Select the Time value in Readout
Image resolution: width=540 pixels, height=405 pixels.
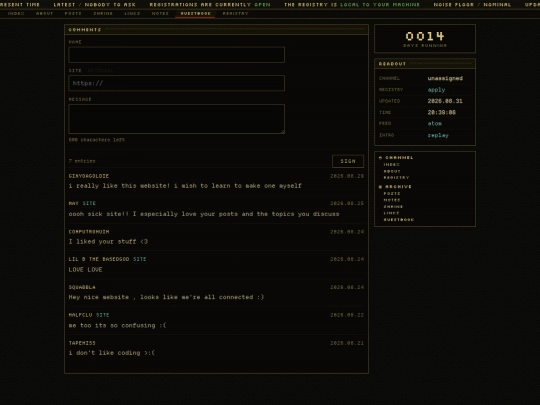coord(442,112)
